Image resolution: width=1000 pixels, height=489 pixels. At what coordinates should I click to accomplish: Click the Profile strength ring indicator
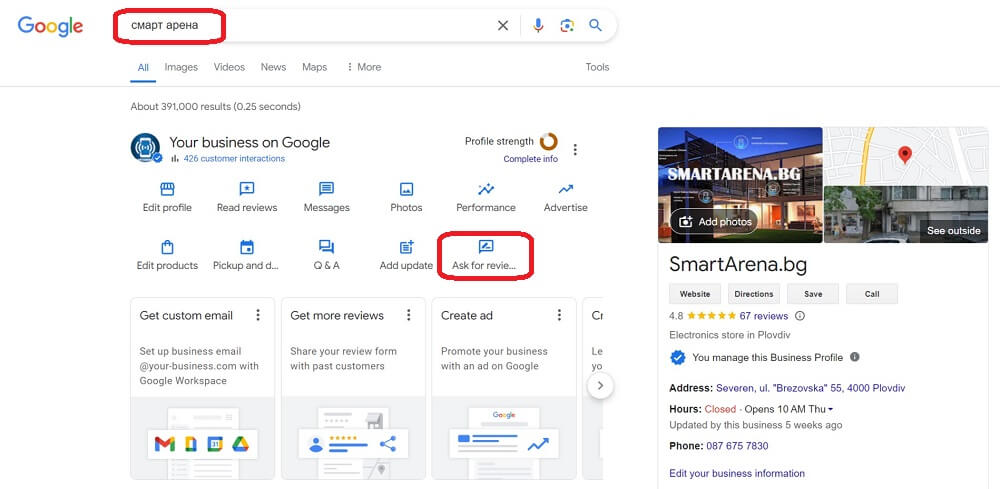[x=548, y=142]
